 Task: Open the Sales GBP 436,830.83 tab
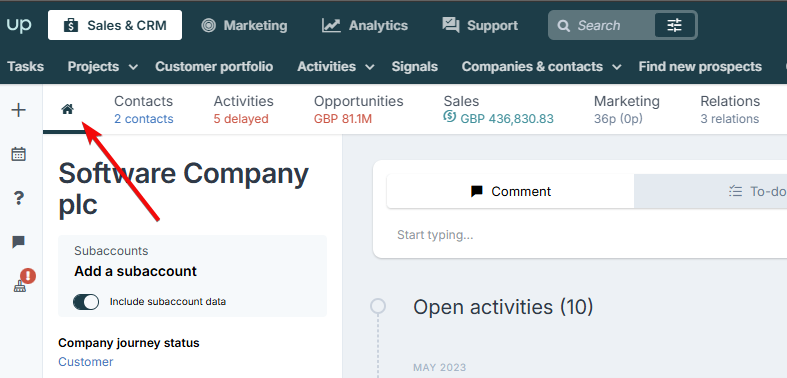click(x=498, y=109)
